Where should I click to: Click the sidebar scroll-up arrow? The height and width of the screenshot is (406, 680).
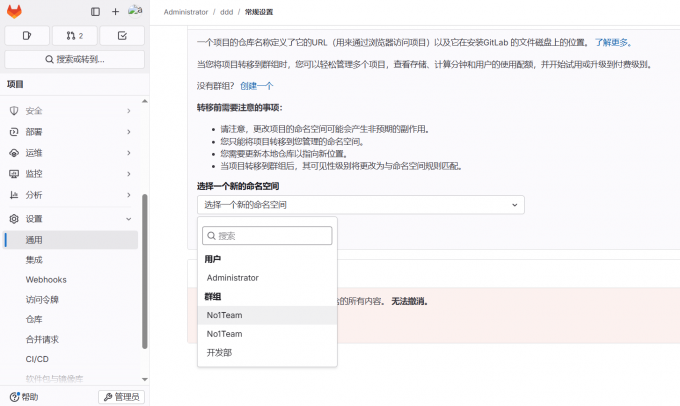pos(145,101)
